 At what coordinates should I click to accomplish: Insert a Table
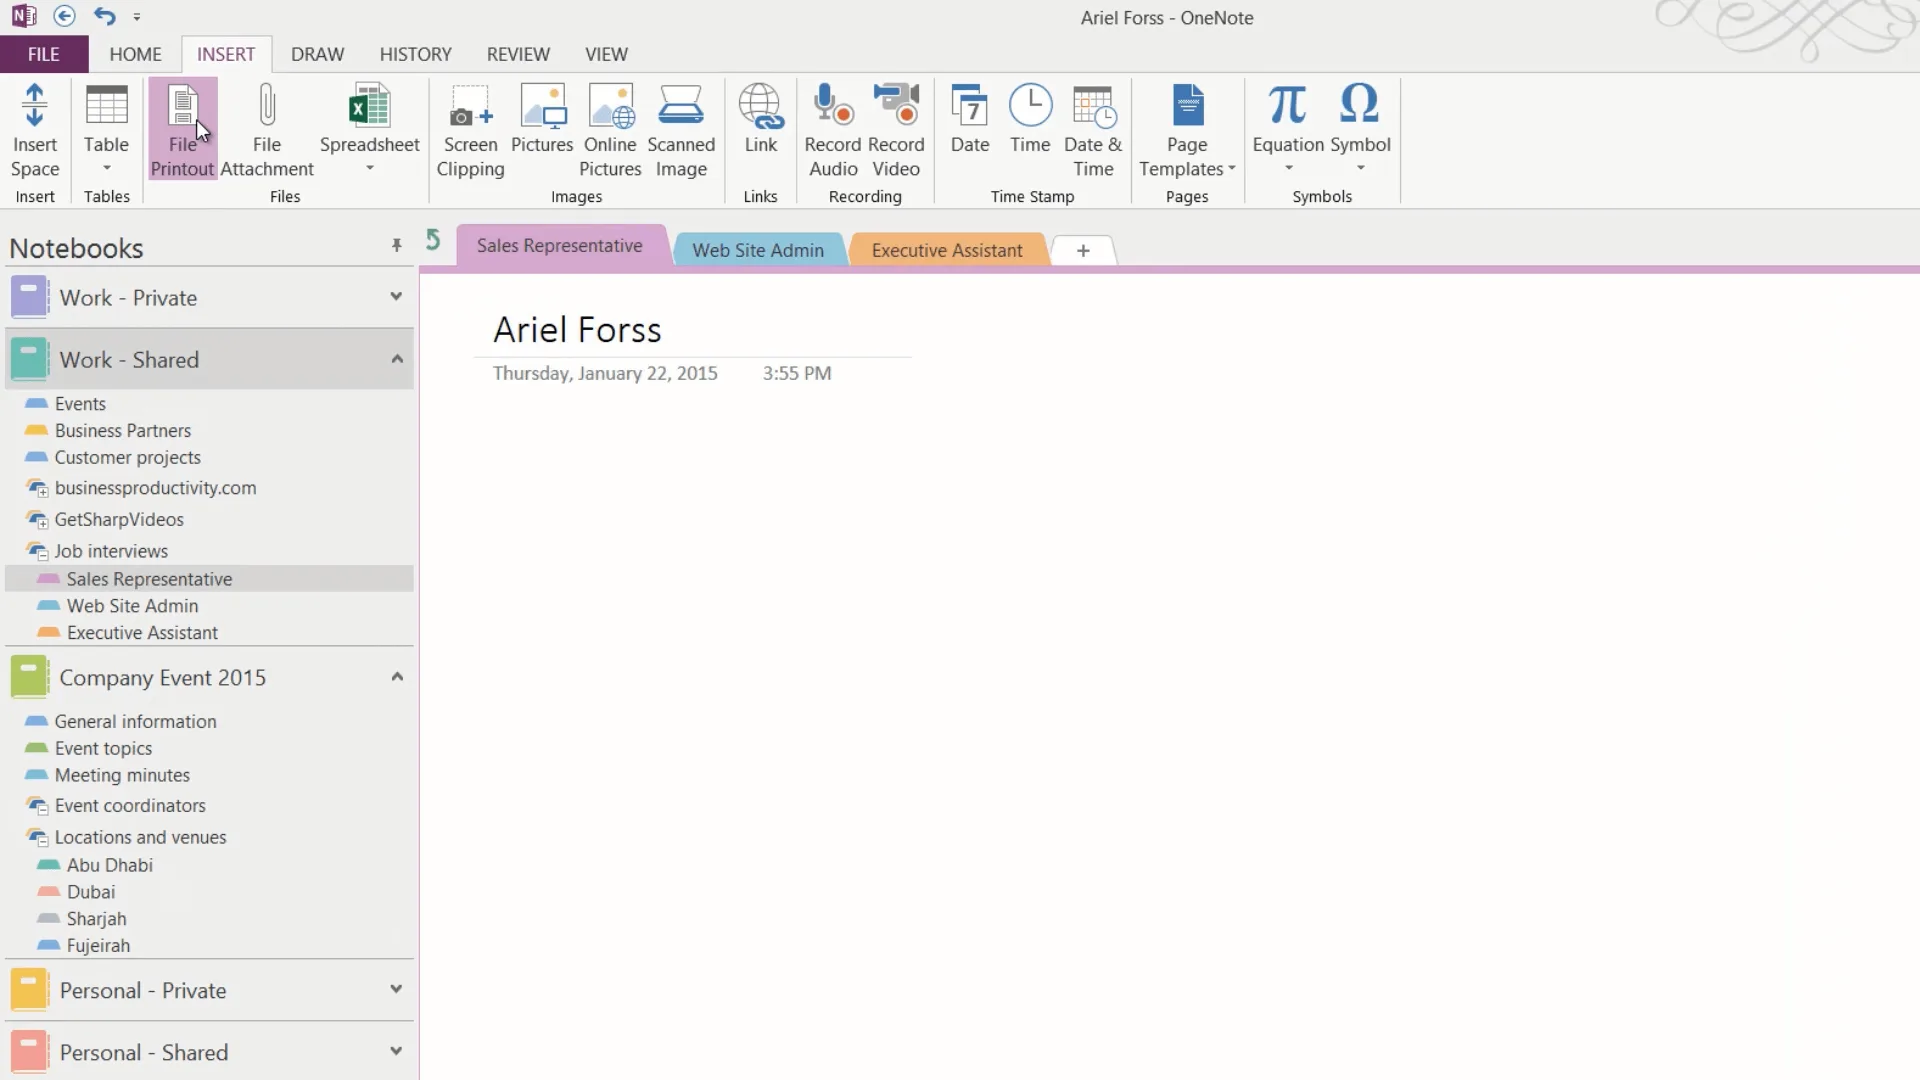pyautogui.click(x=106, y=130)
